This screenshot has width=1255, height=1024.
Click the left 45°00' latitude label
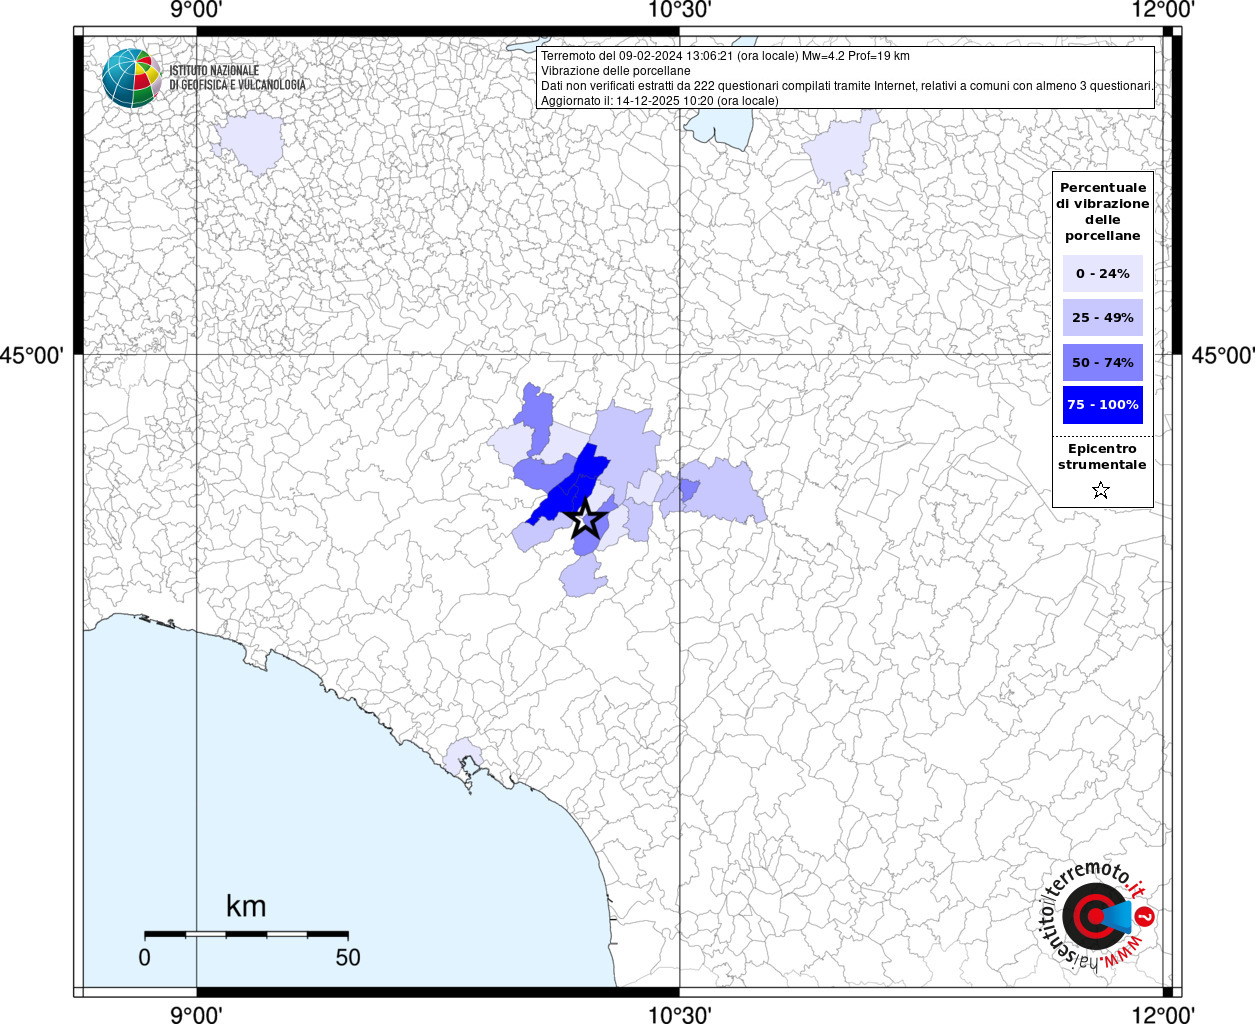click(32, 355)
